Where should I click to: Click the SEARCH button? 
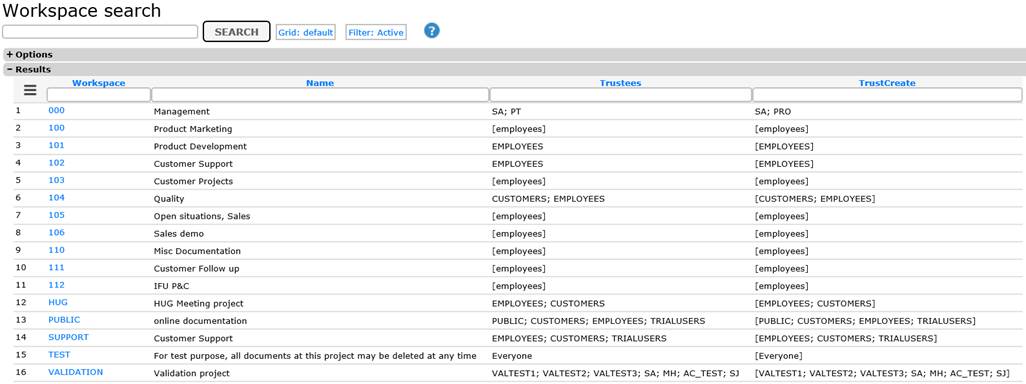tap(236, 31)
